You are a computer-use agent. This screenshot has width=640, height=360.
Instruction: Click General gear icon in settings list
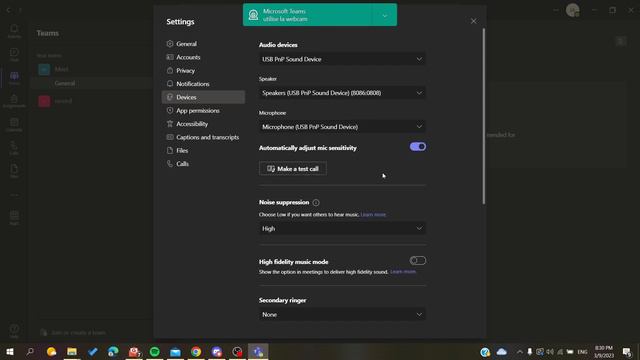tap(170, 44)
